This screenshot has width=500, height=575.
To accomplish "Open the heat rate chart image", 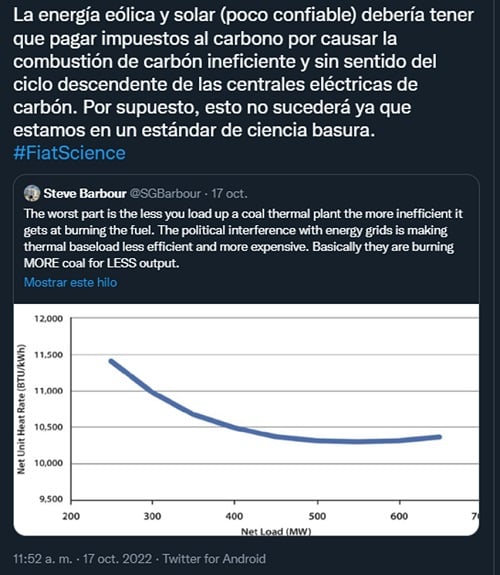I will click(246, 420).
